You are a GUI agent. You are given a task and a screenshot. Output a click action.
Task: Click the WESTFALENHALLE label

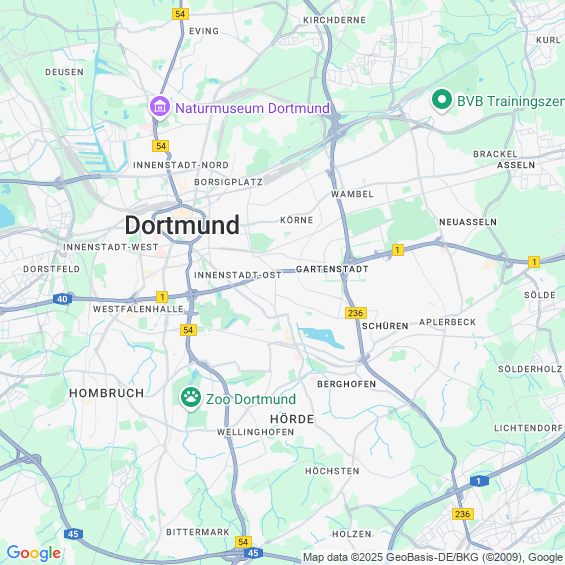pyautogui.click(x=138, y=309)
